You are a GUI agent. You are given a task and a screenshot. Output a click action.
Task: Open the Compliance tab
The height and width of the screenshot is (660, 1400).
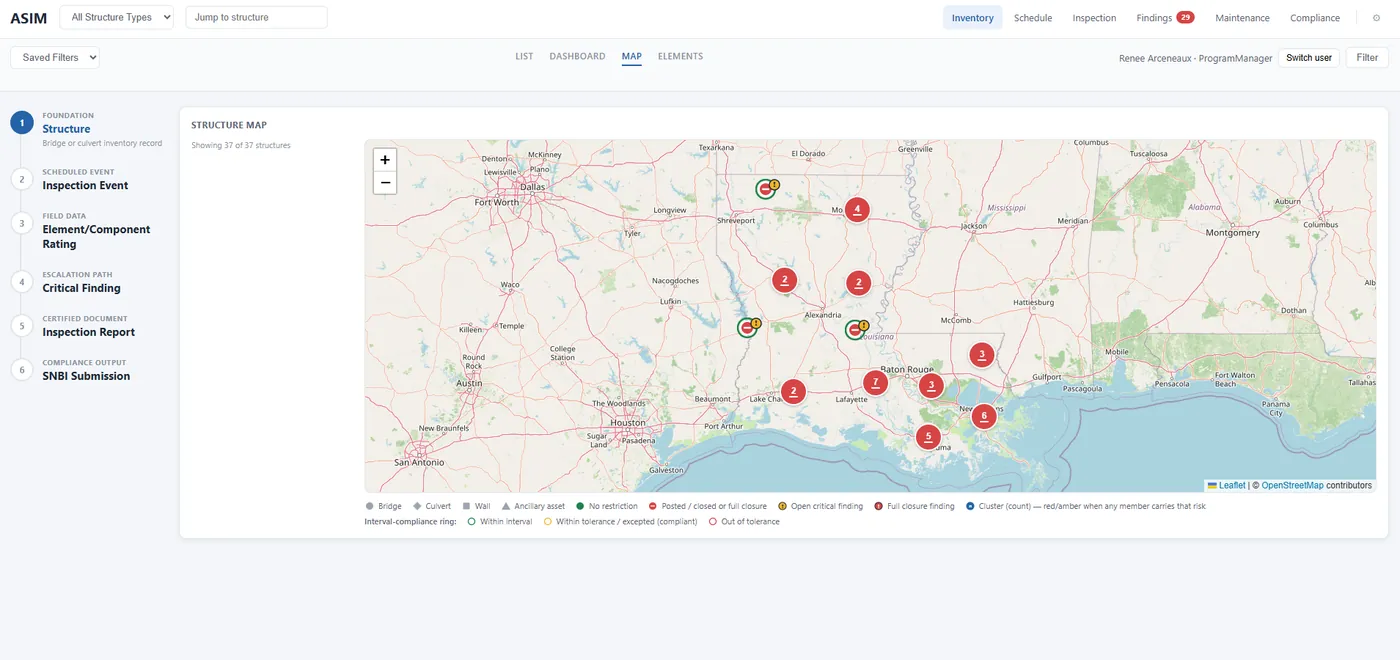1315,18
